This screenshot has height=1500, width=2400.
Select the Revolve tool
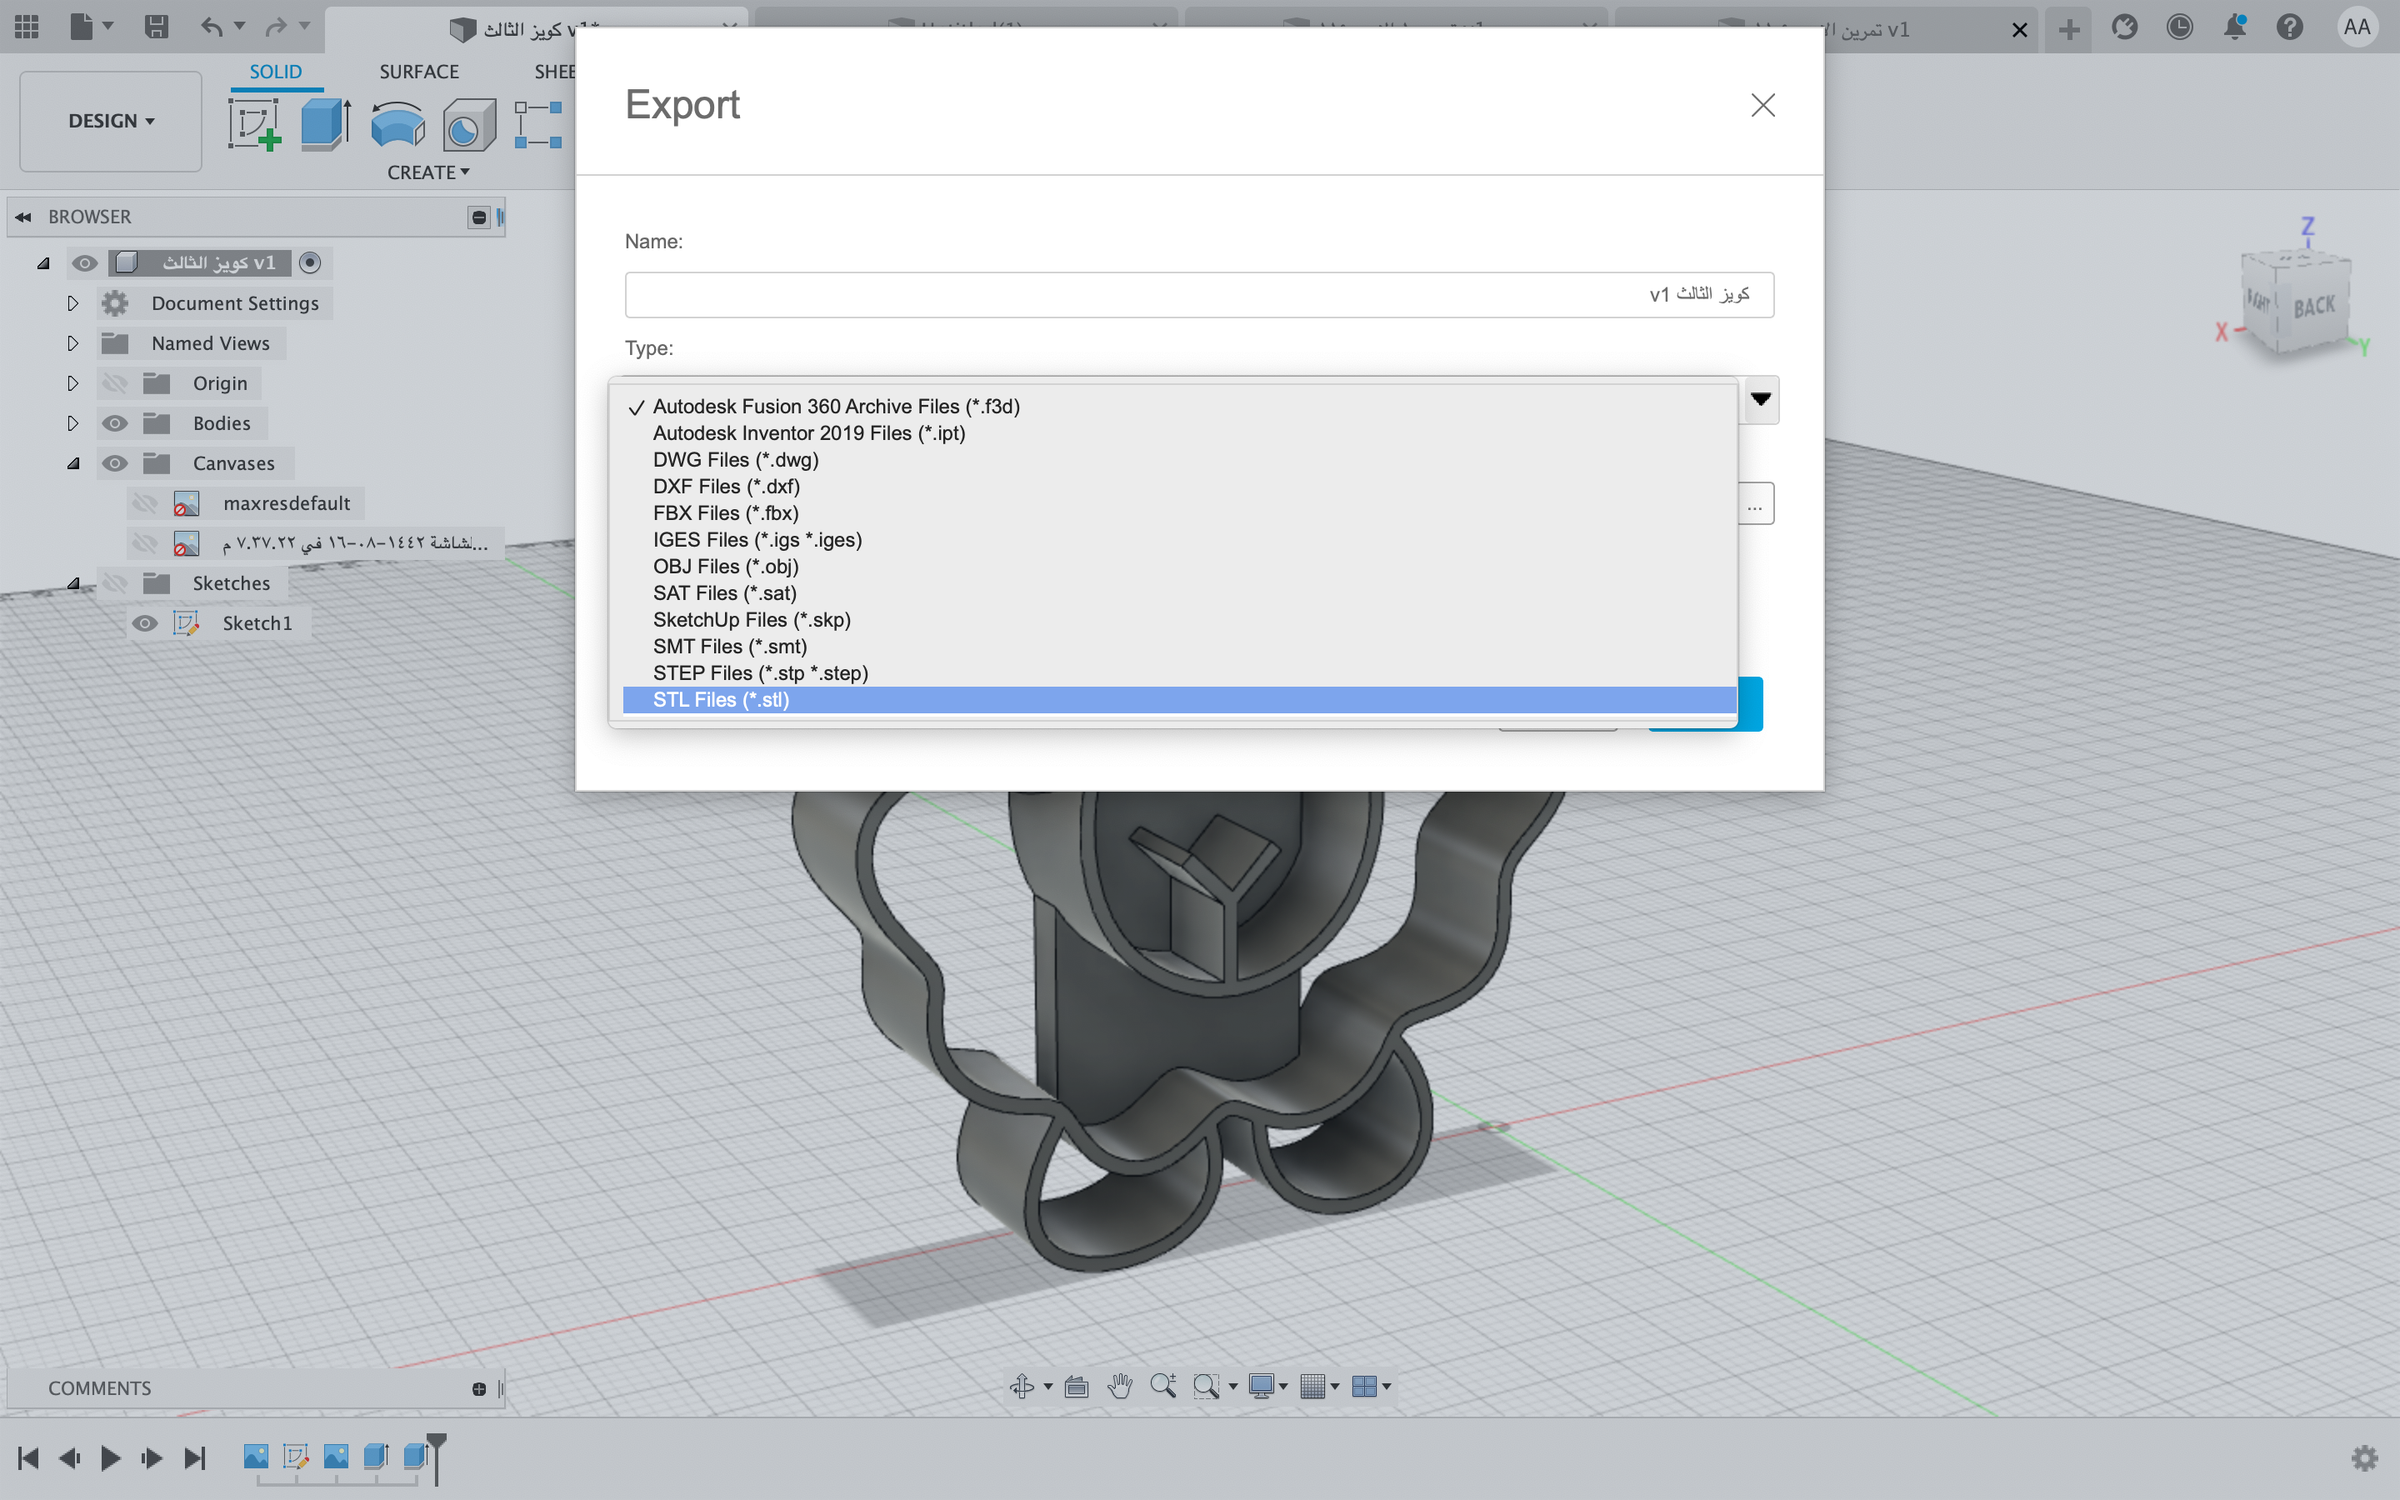[397, 124]
